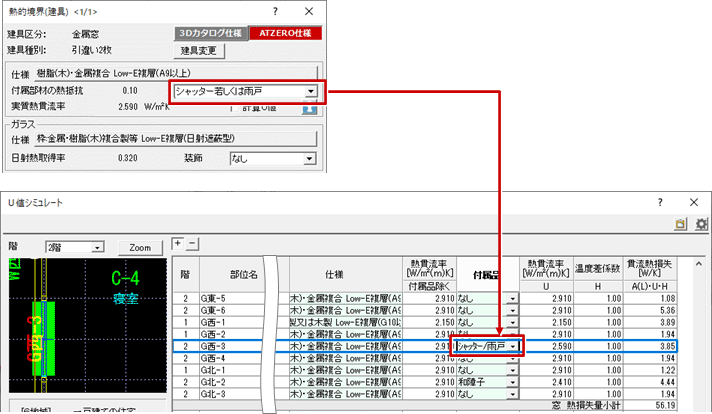The height and width of the screenshot is (414, 712).
Task: Open the シャッター若しくは雨戸 dropdown
Action: click(x=311, y=92)
